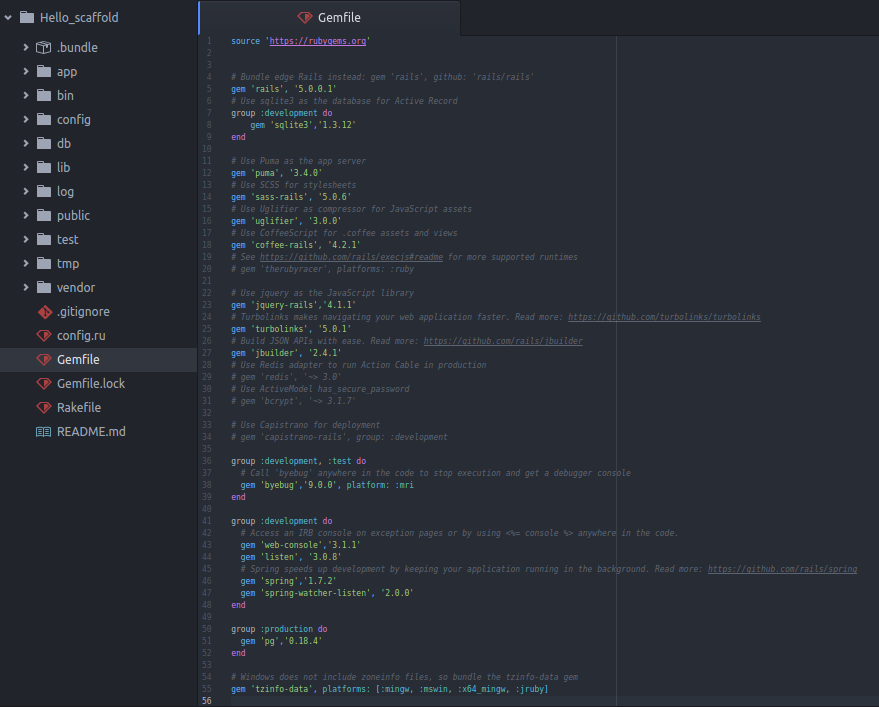The image size is (879, 707).
Task: Click the app folder icon
Action: (x=42, y=71)
